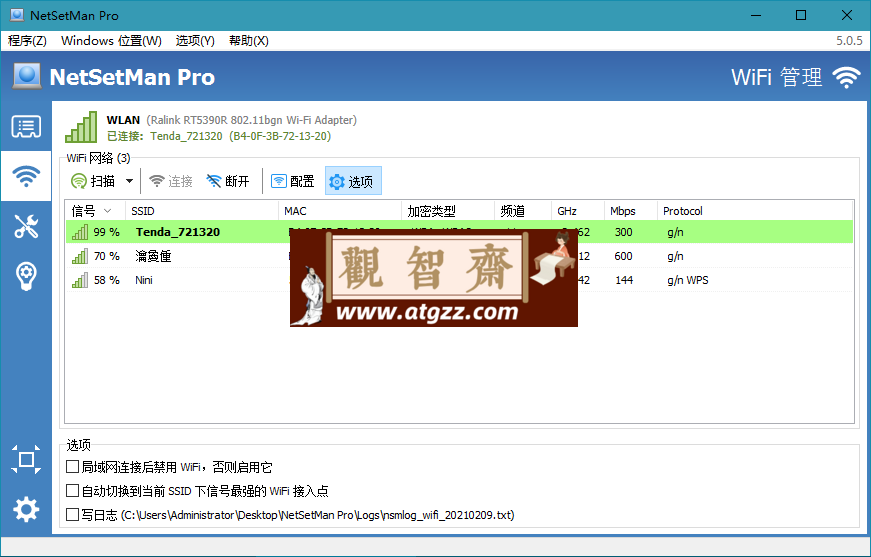Select the Tenda_721320 network row
The width and height of the screenshot is (871, 557).
[459, 232]
